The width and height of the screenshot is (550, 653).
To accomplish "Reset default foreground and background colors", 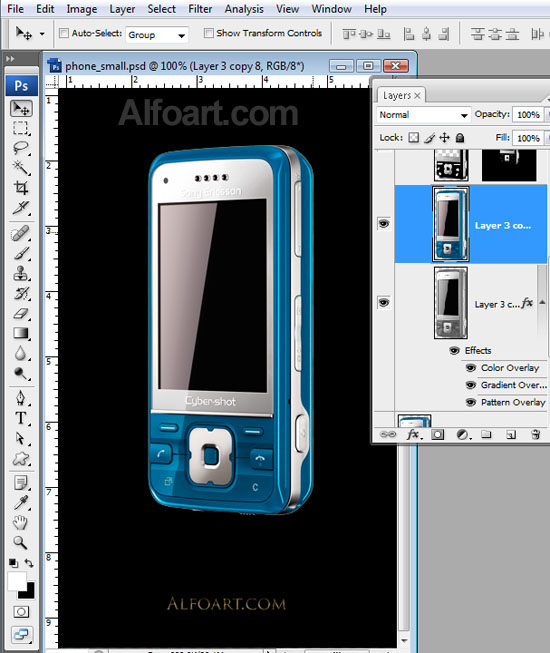I will (13, 563).
